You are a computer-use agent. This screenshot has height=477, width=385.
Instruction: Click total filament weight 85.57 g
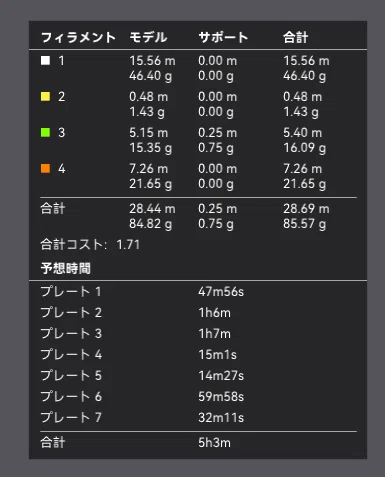[x=305, y=224]
